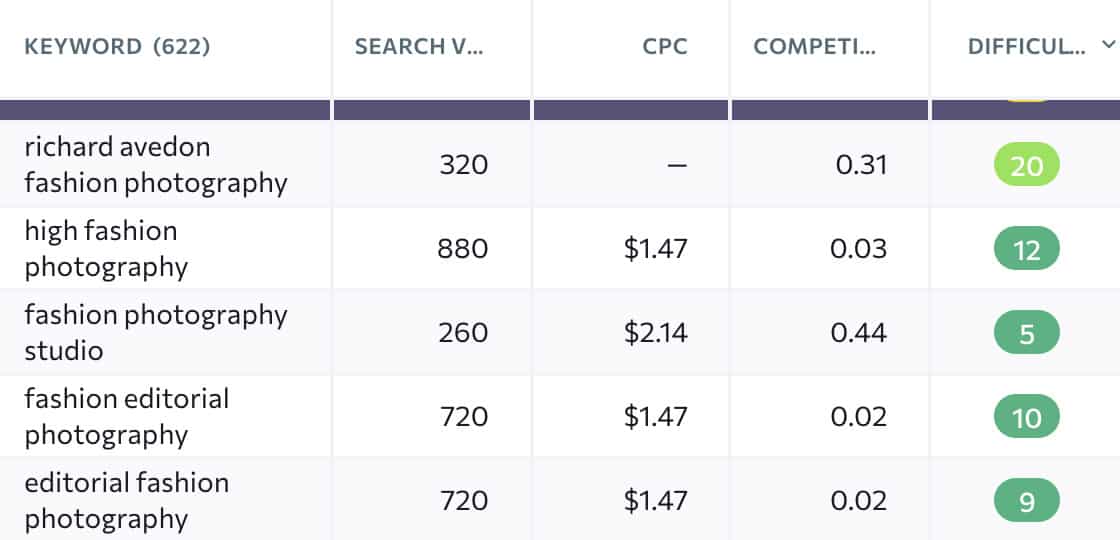
Task: Click the difficulty badge showing 10
Action: coord(1026,418)
